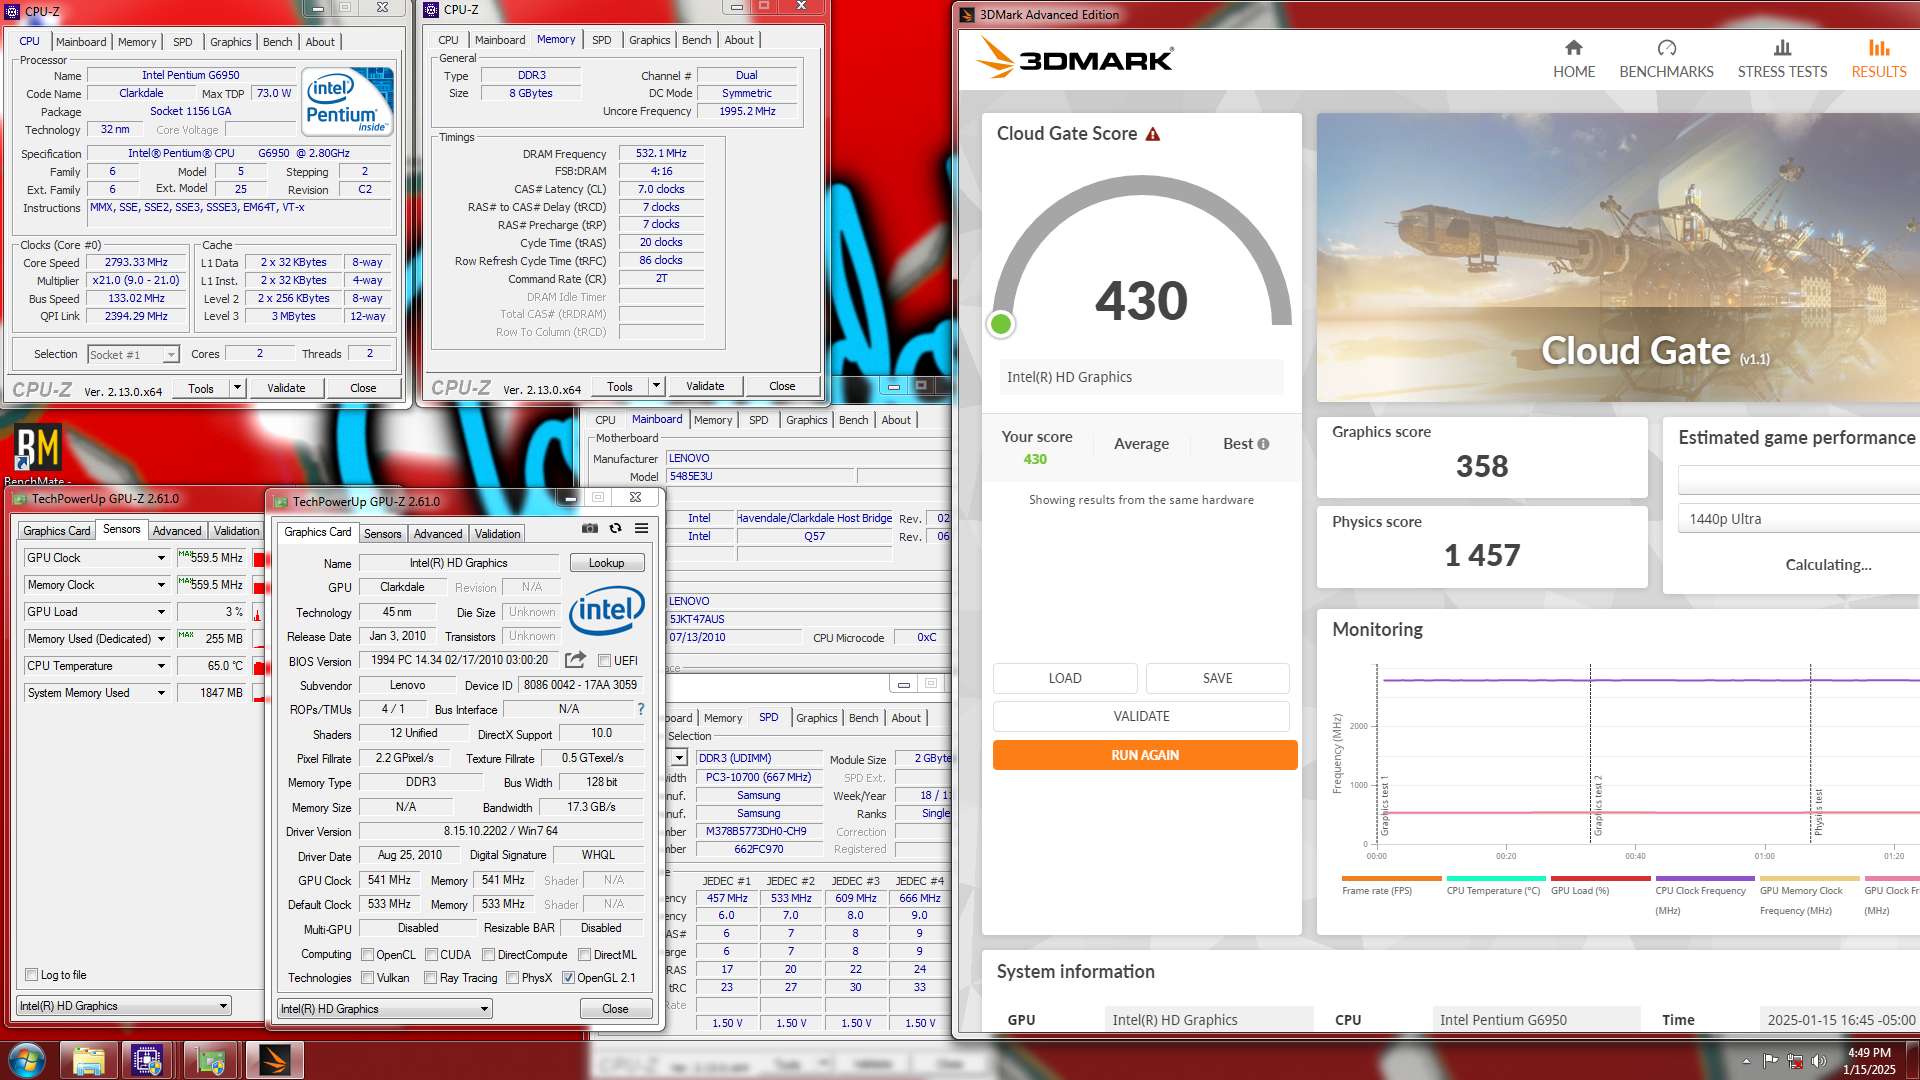Open the GPU-Z hamburger menu icon
Screen dimensions: 1920x1080
(x=642, y=528)
